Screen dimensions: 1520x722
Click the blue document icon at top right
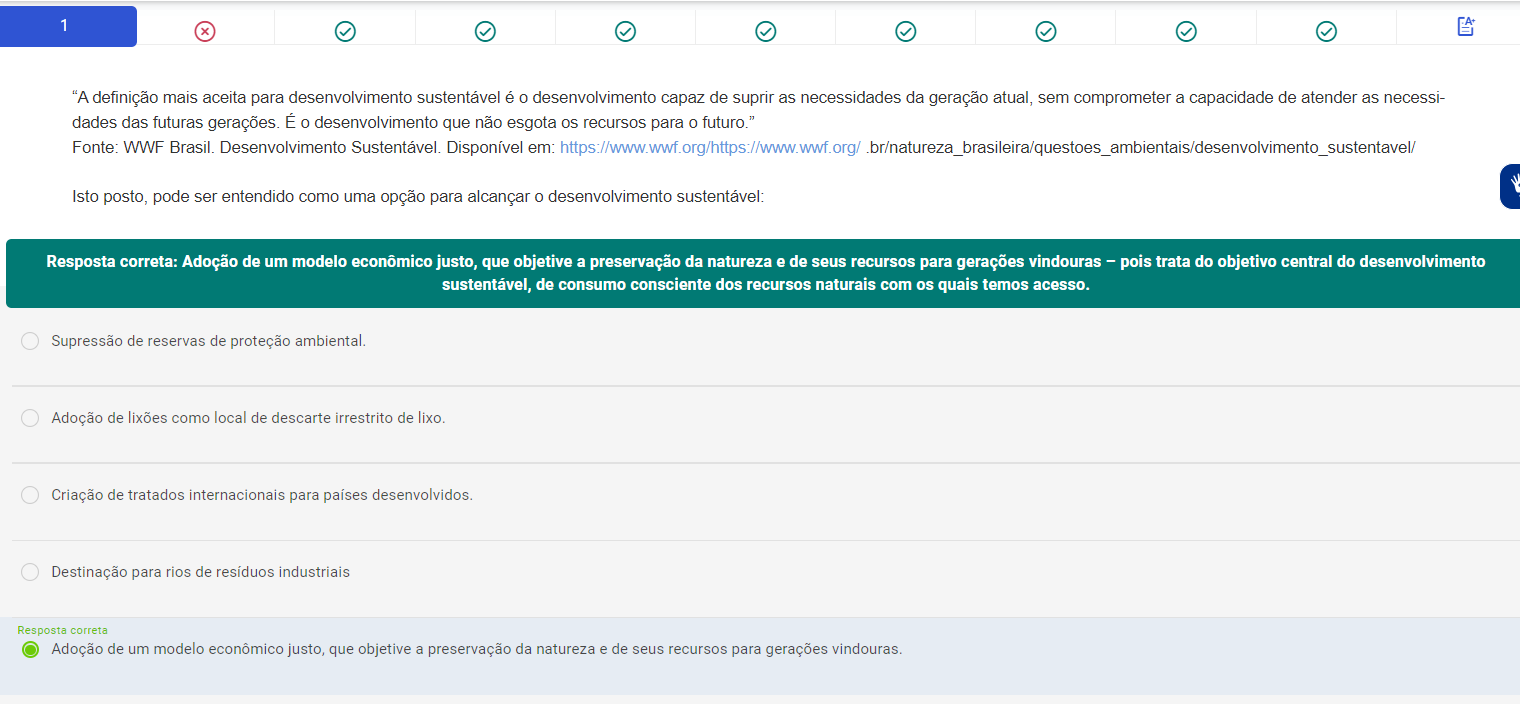[x=1466, y=27]
